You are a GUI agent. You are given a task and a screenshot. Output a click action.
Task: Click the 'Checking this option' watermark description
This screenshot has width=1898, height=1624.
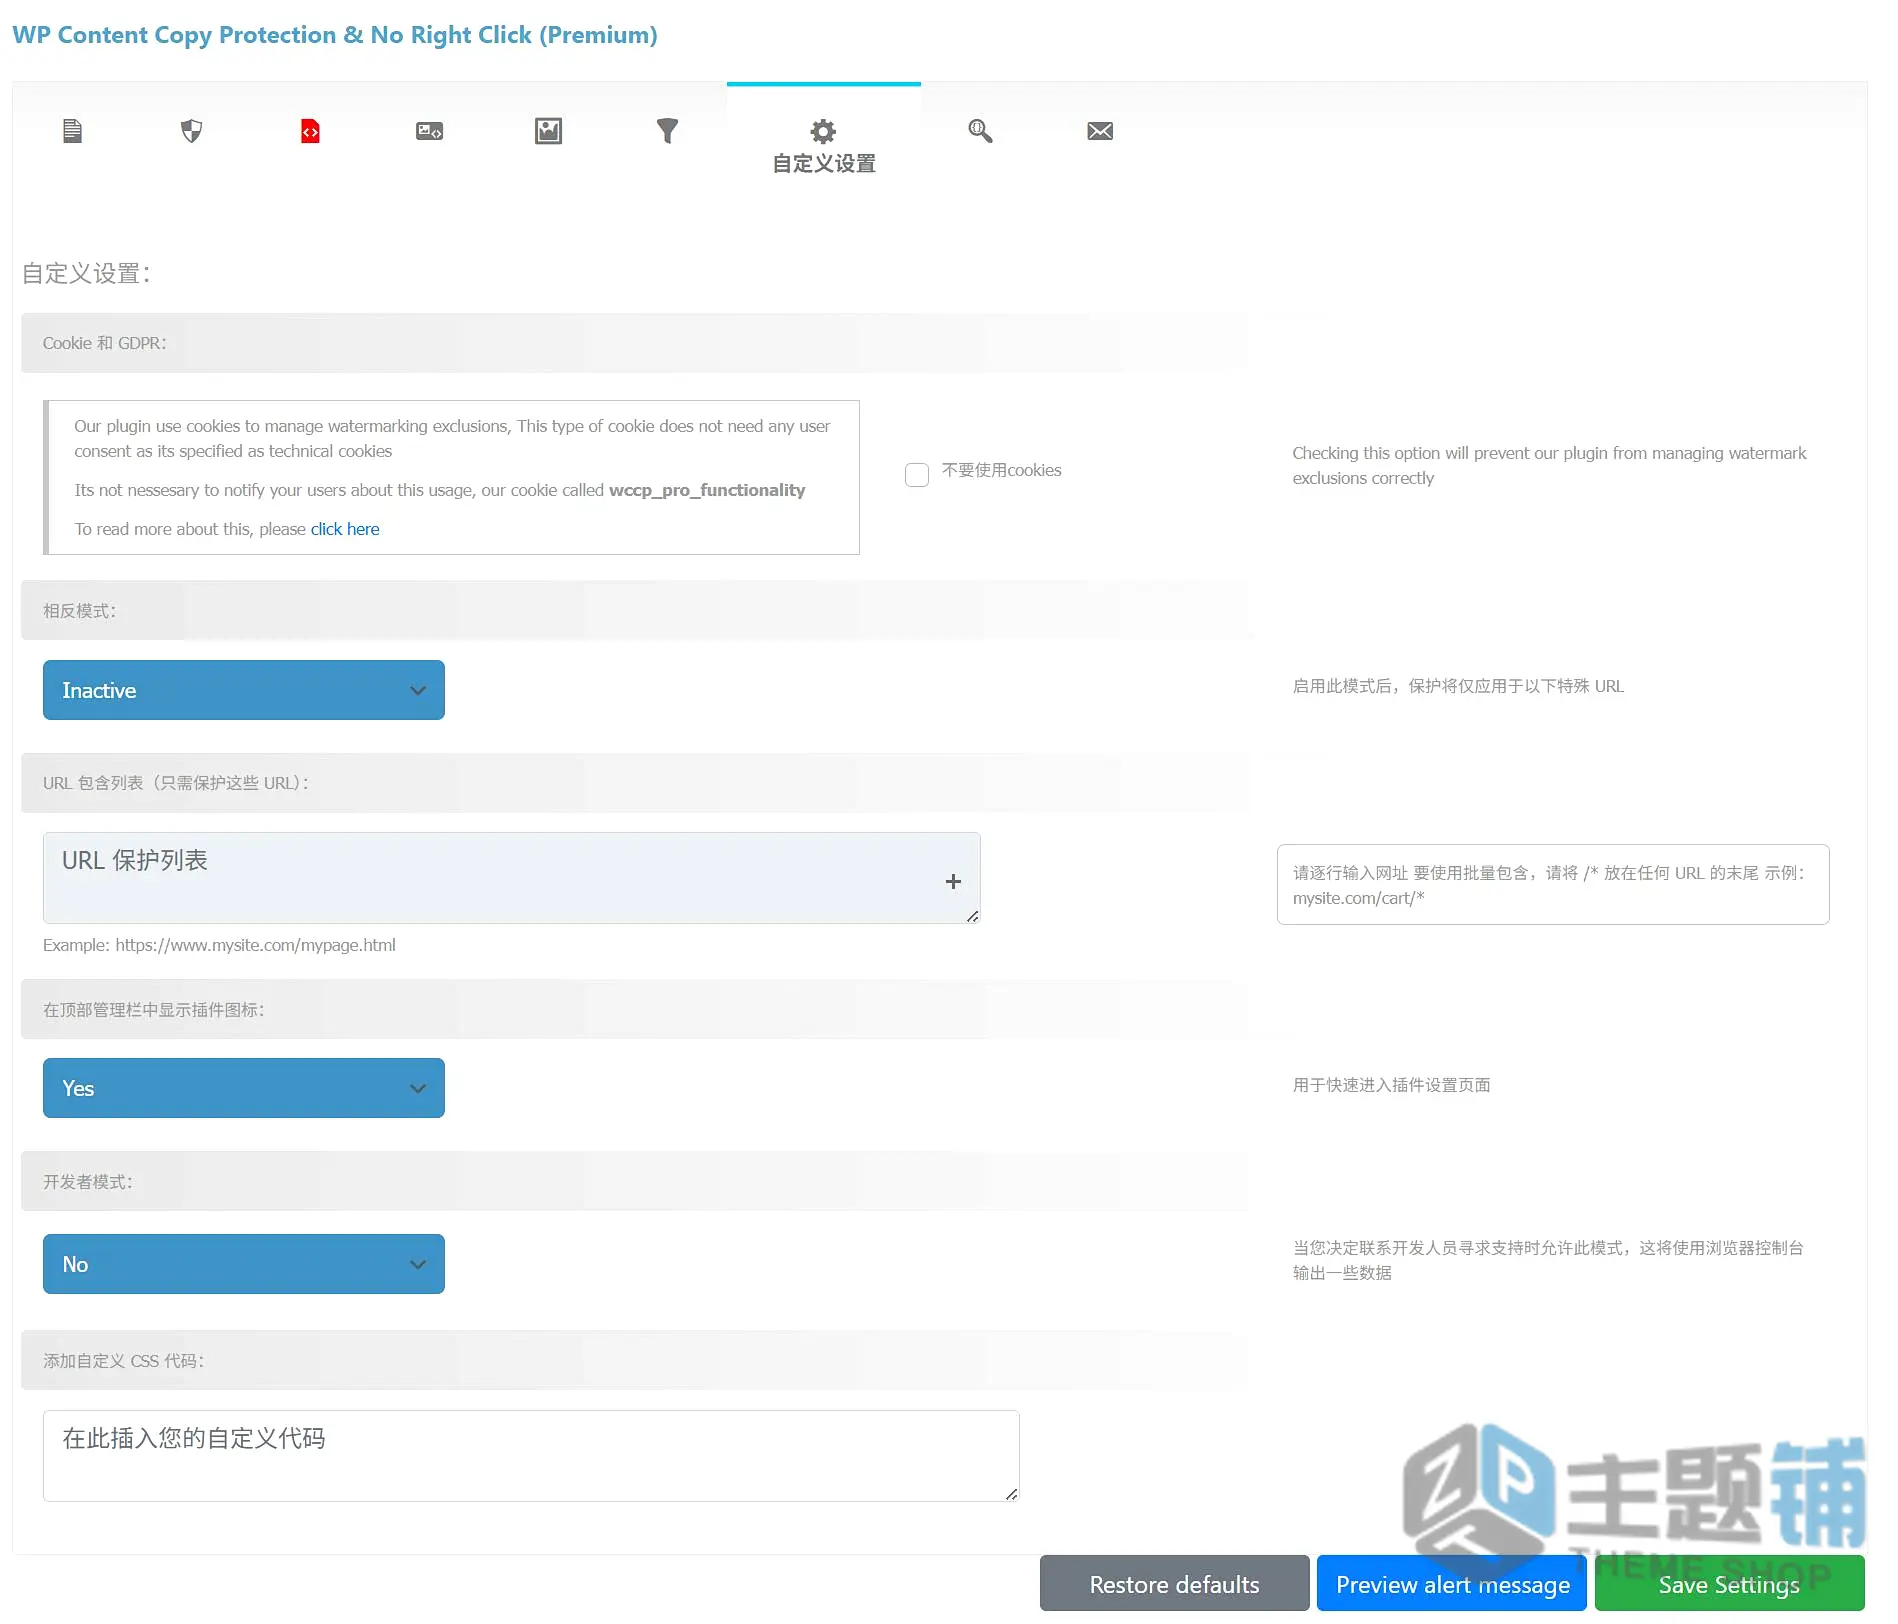tap(1549, 465)
